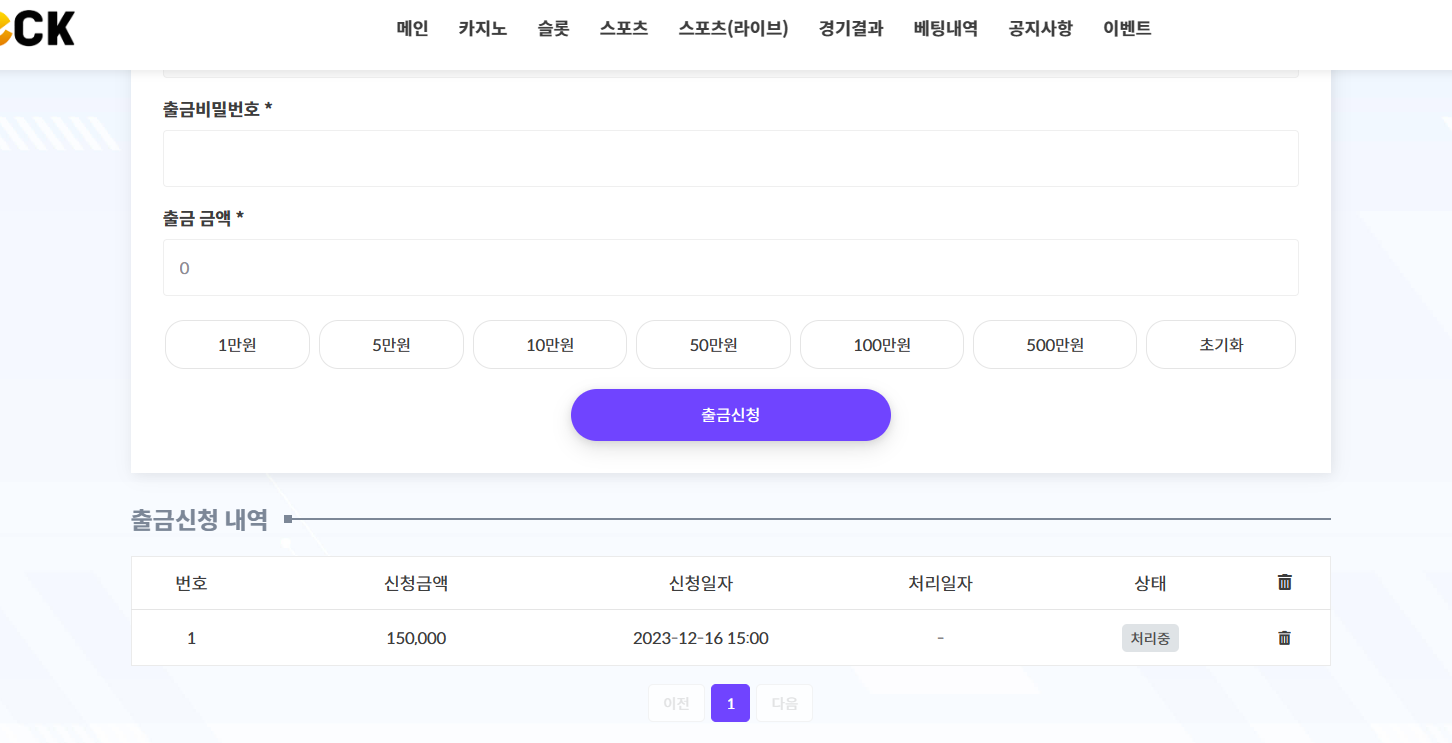Go to 이벤트 page

[1127, 29]
